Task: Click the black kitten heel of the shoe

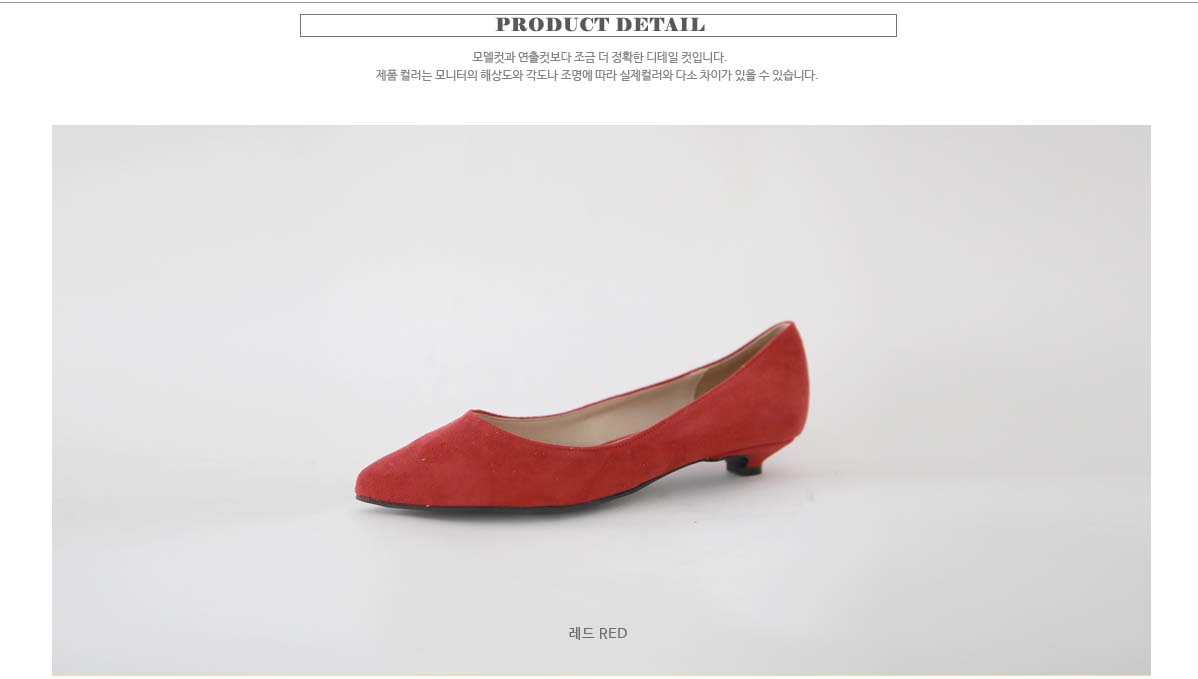Action: click(x=743, y=465)
